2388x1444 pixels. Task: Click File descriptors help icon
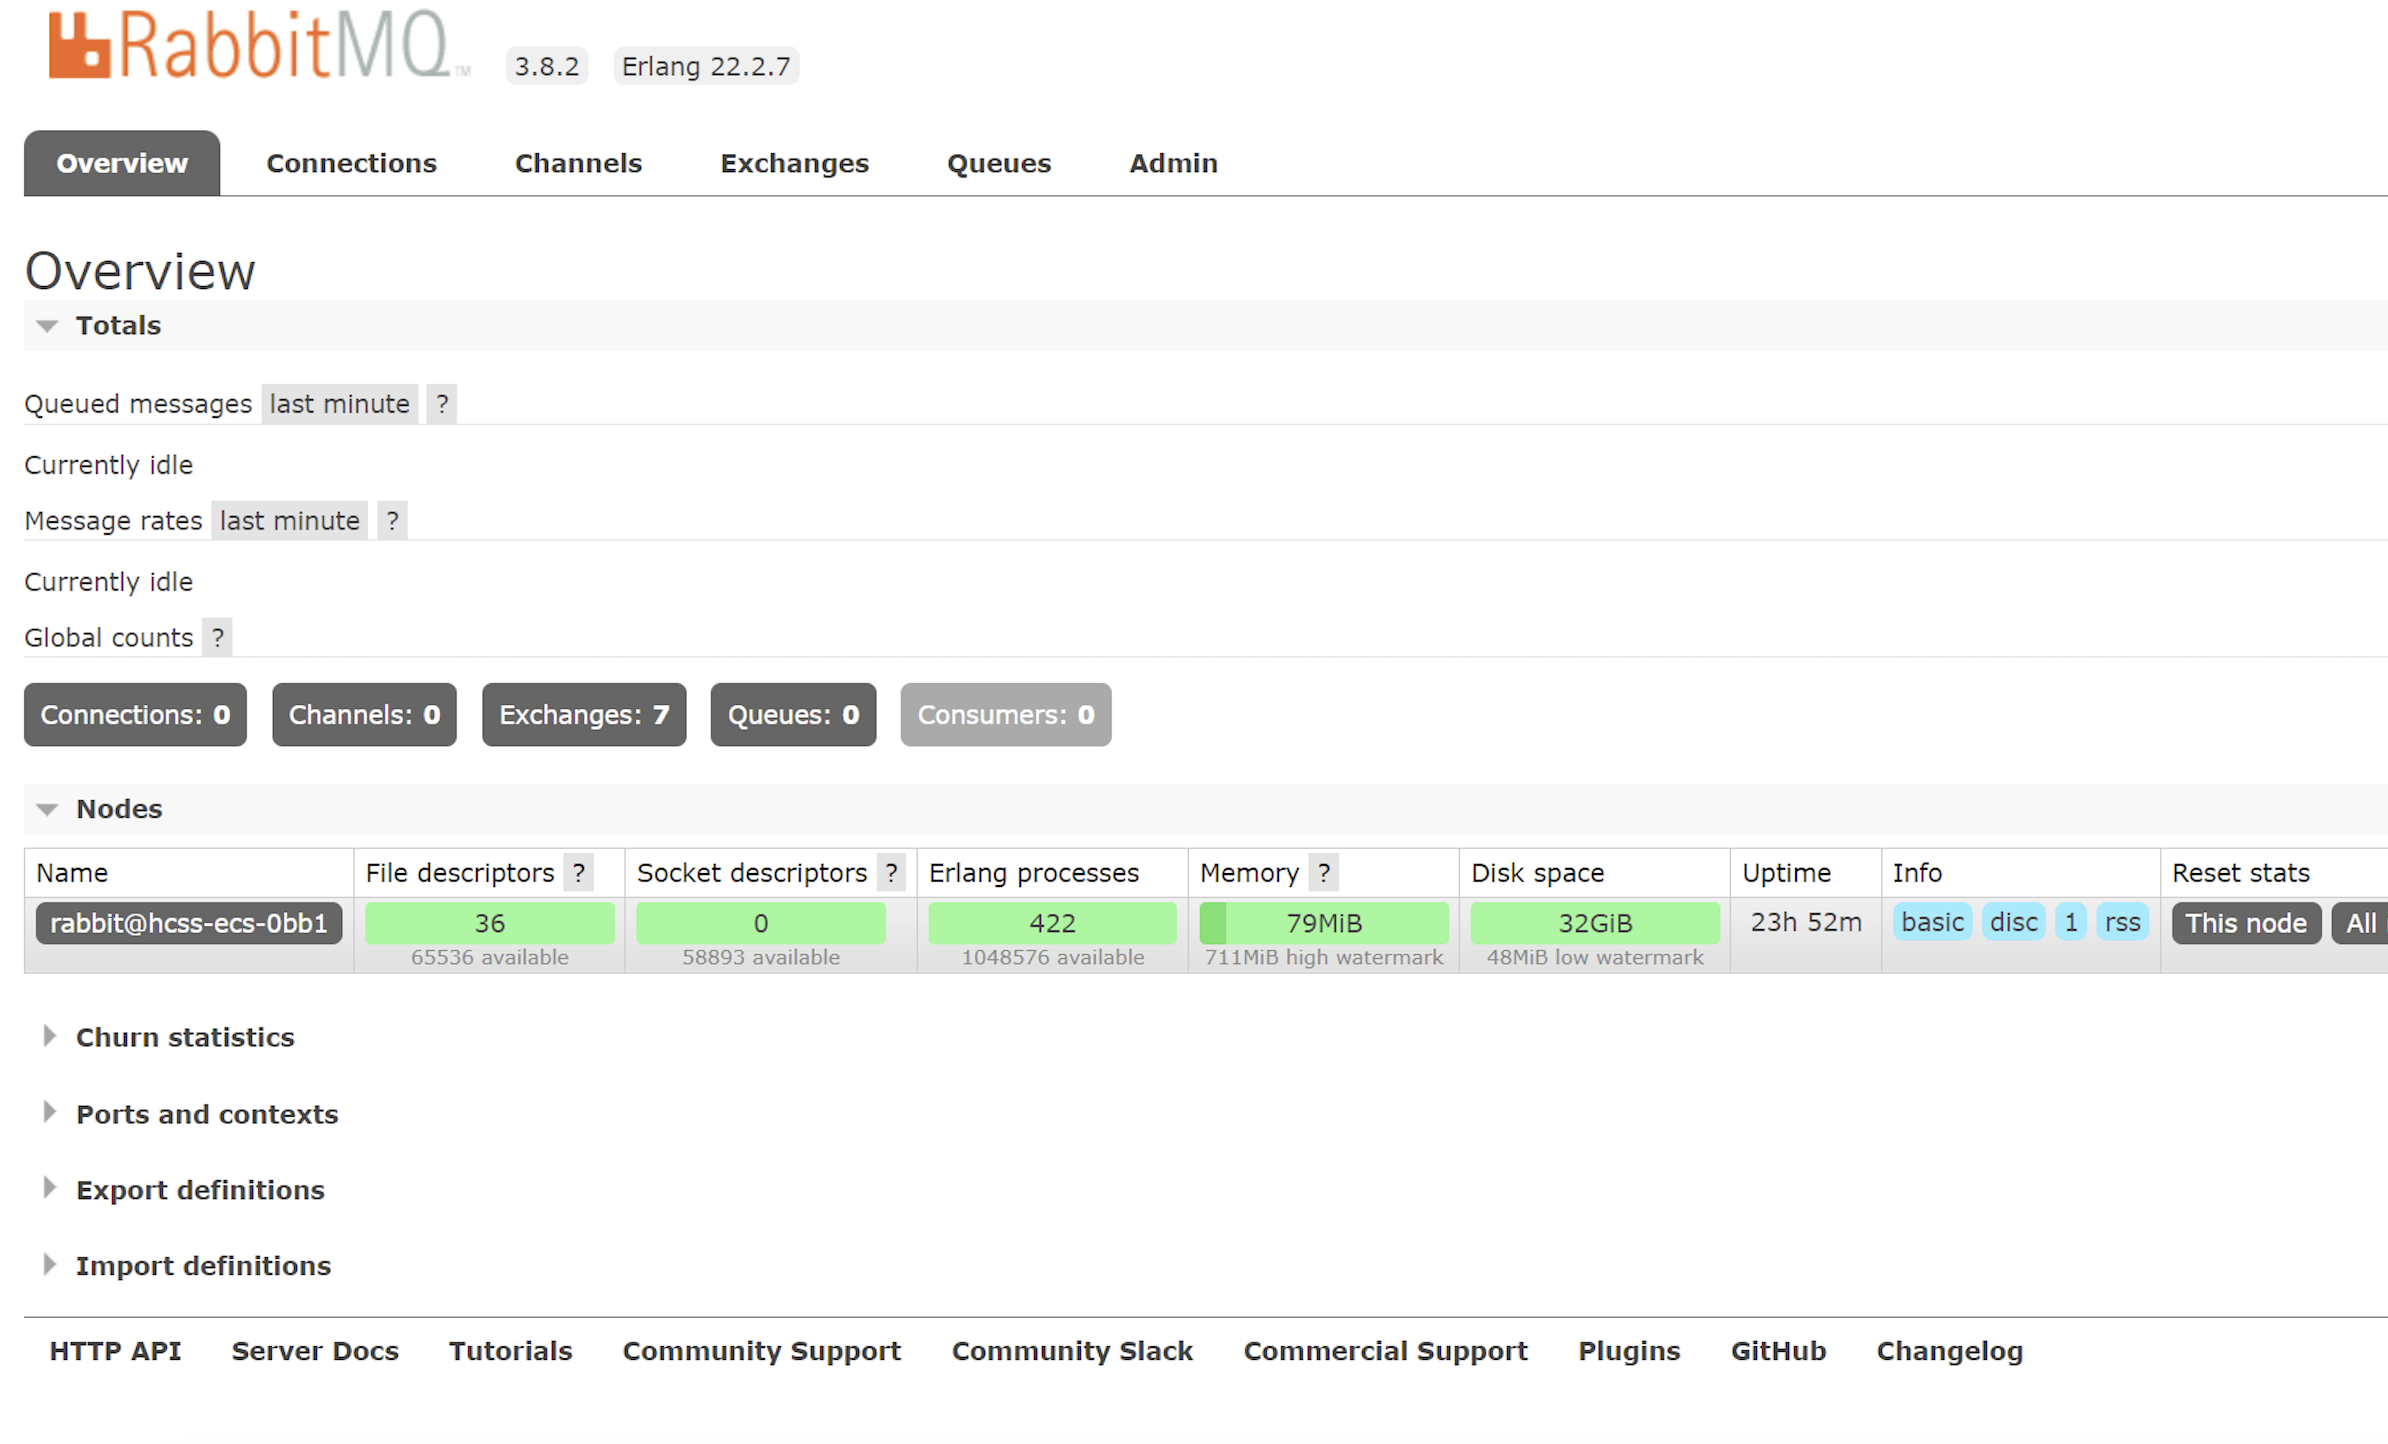(x=578, y=873)
